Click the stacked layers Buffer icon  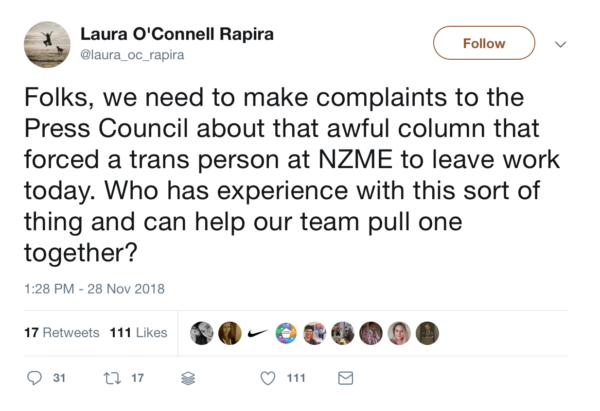[x=188, y=379]
